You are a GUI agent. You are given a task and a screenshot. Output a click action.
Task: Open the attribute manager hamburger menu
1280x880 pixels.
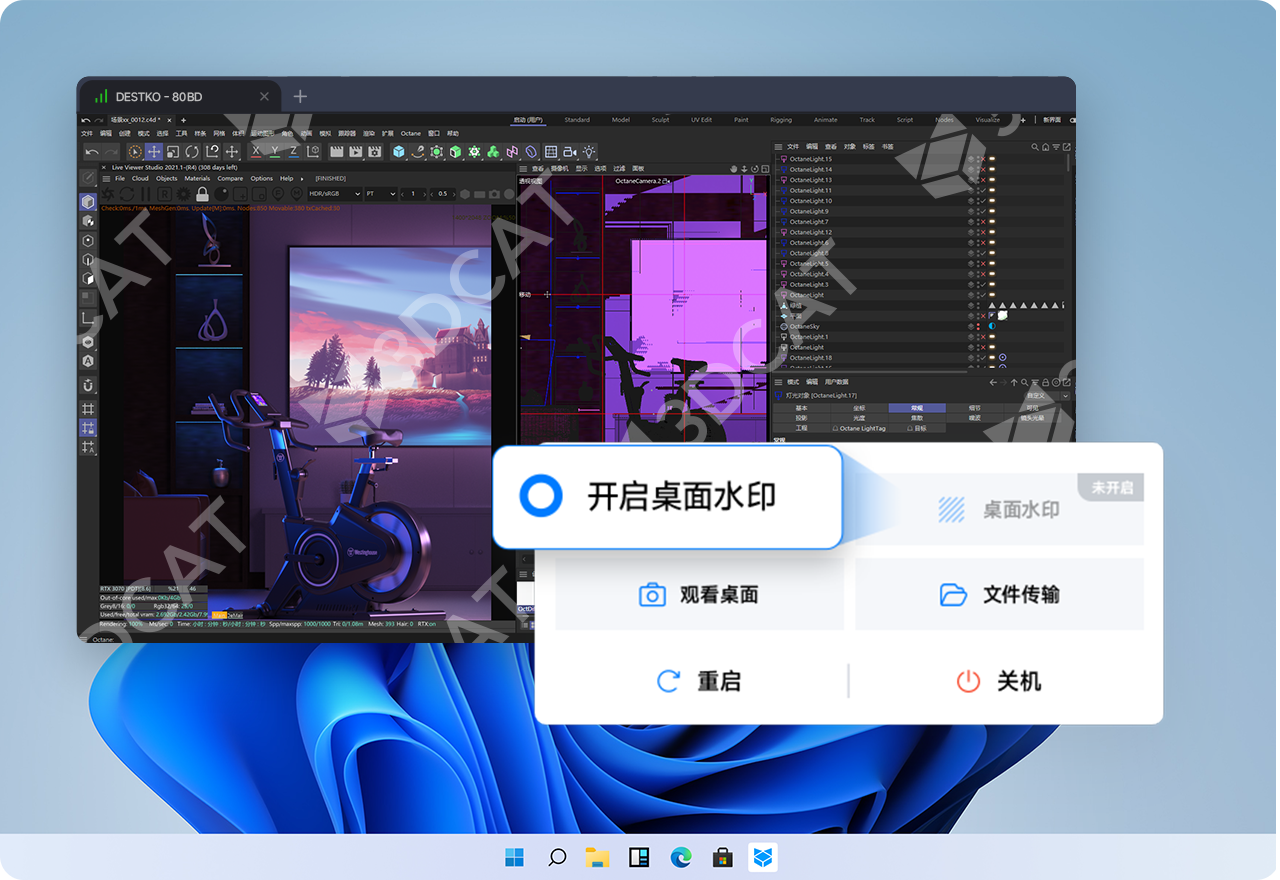[x=778, y=382]
